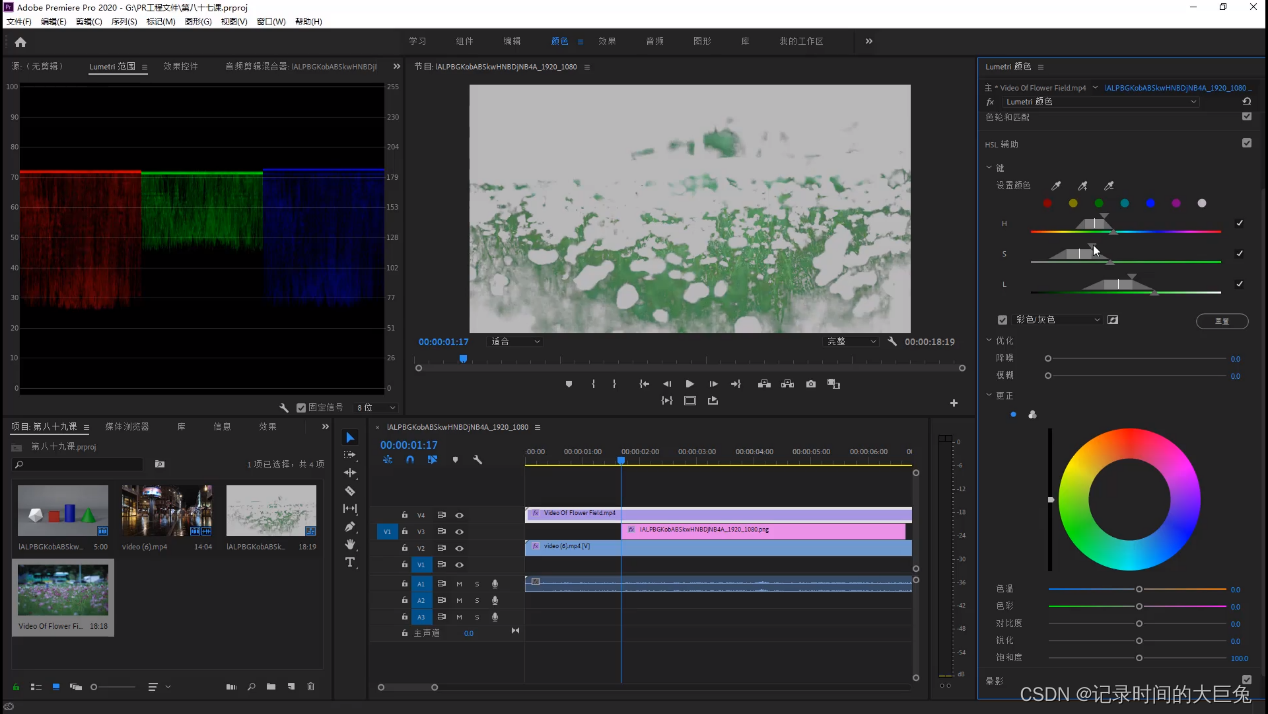Uncheck the HSL 辅助 checkbox
The width and height of the screenshot is (1268, 714).
[1246, 143]
